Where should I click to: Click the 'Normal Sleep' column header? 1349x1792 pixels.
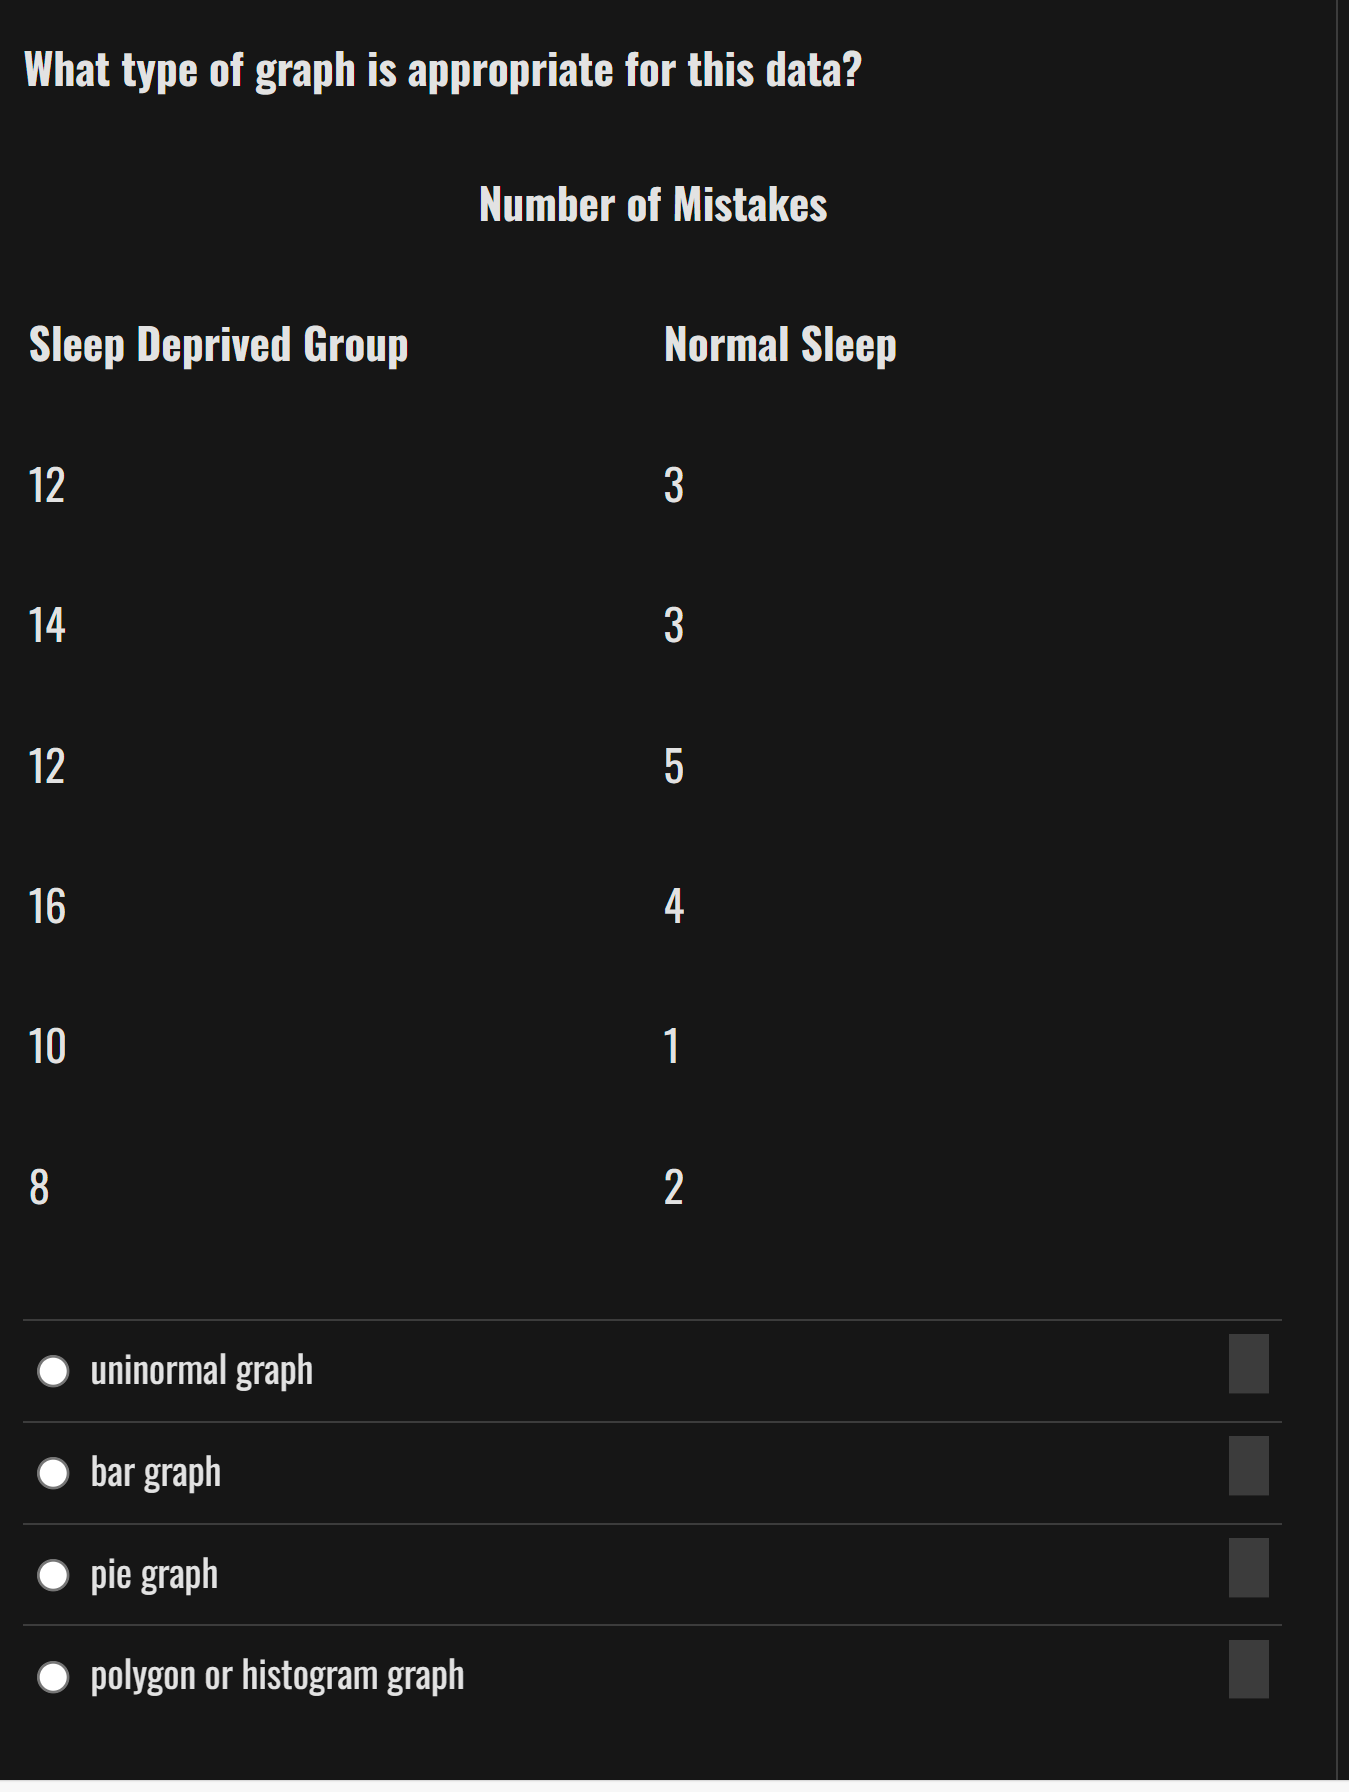coord(780,346)
